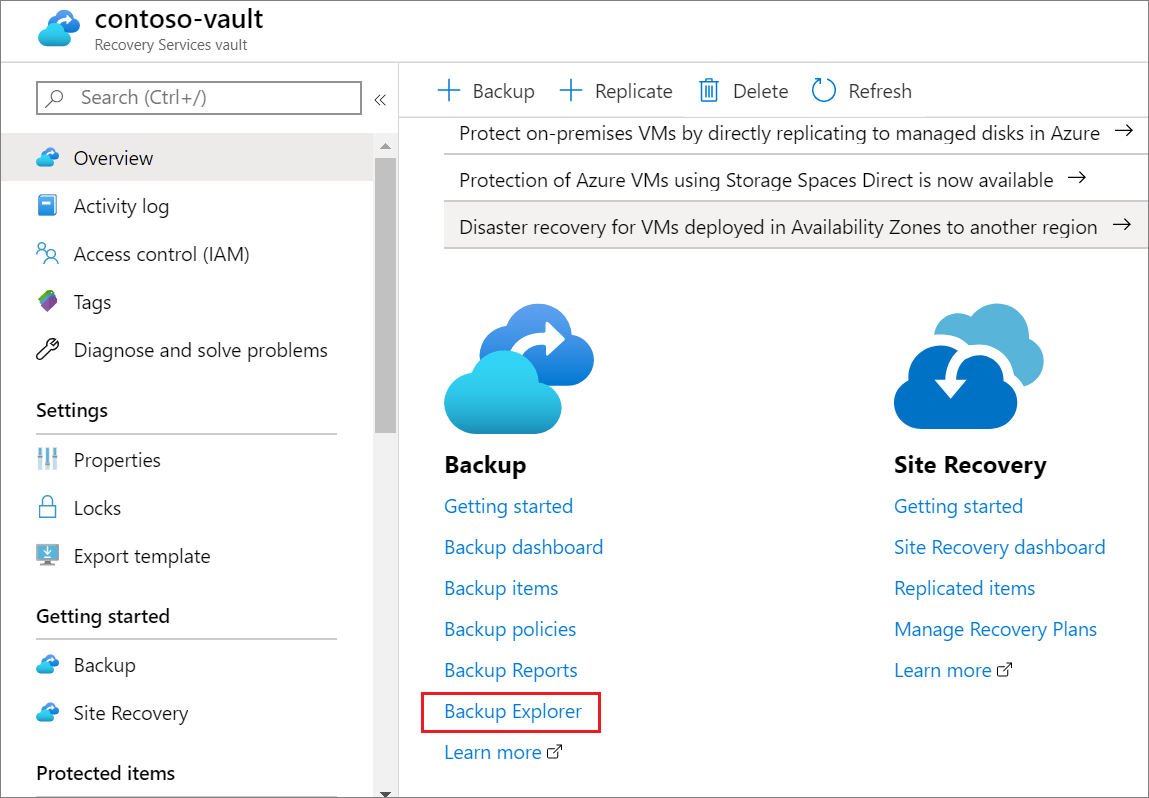Select Site Recovery under Getting started

pos(131,713)
